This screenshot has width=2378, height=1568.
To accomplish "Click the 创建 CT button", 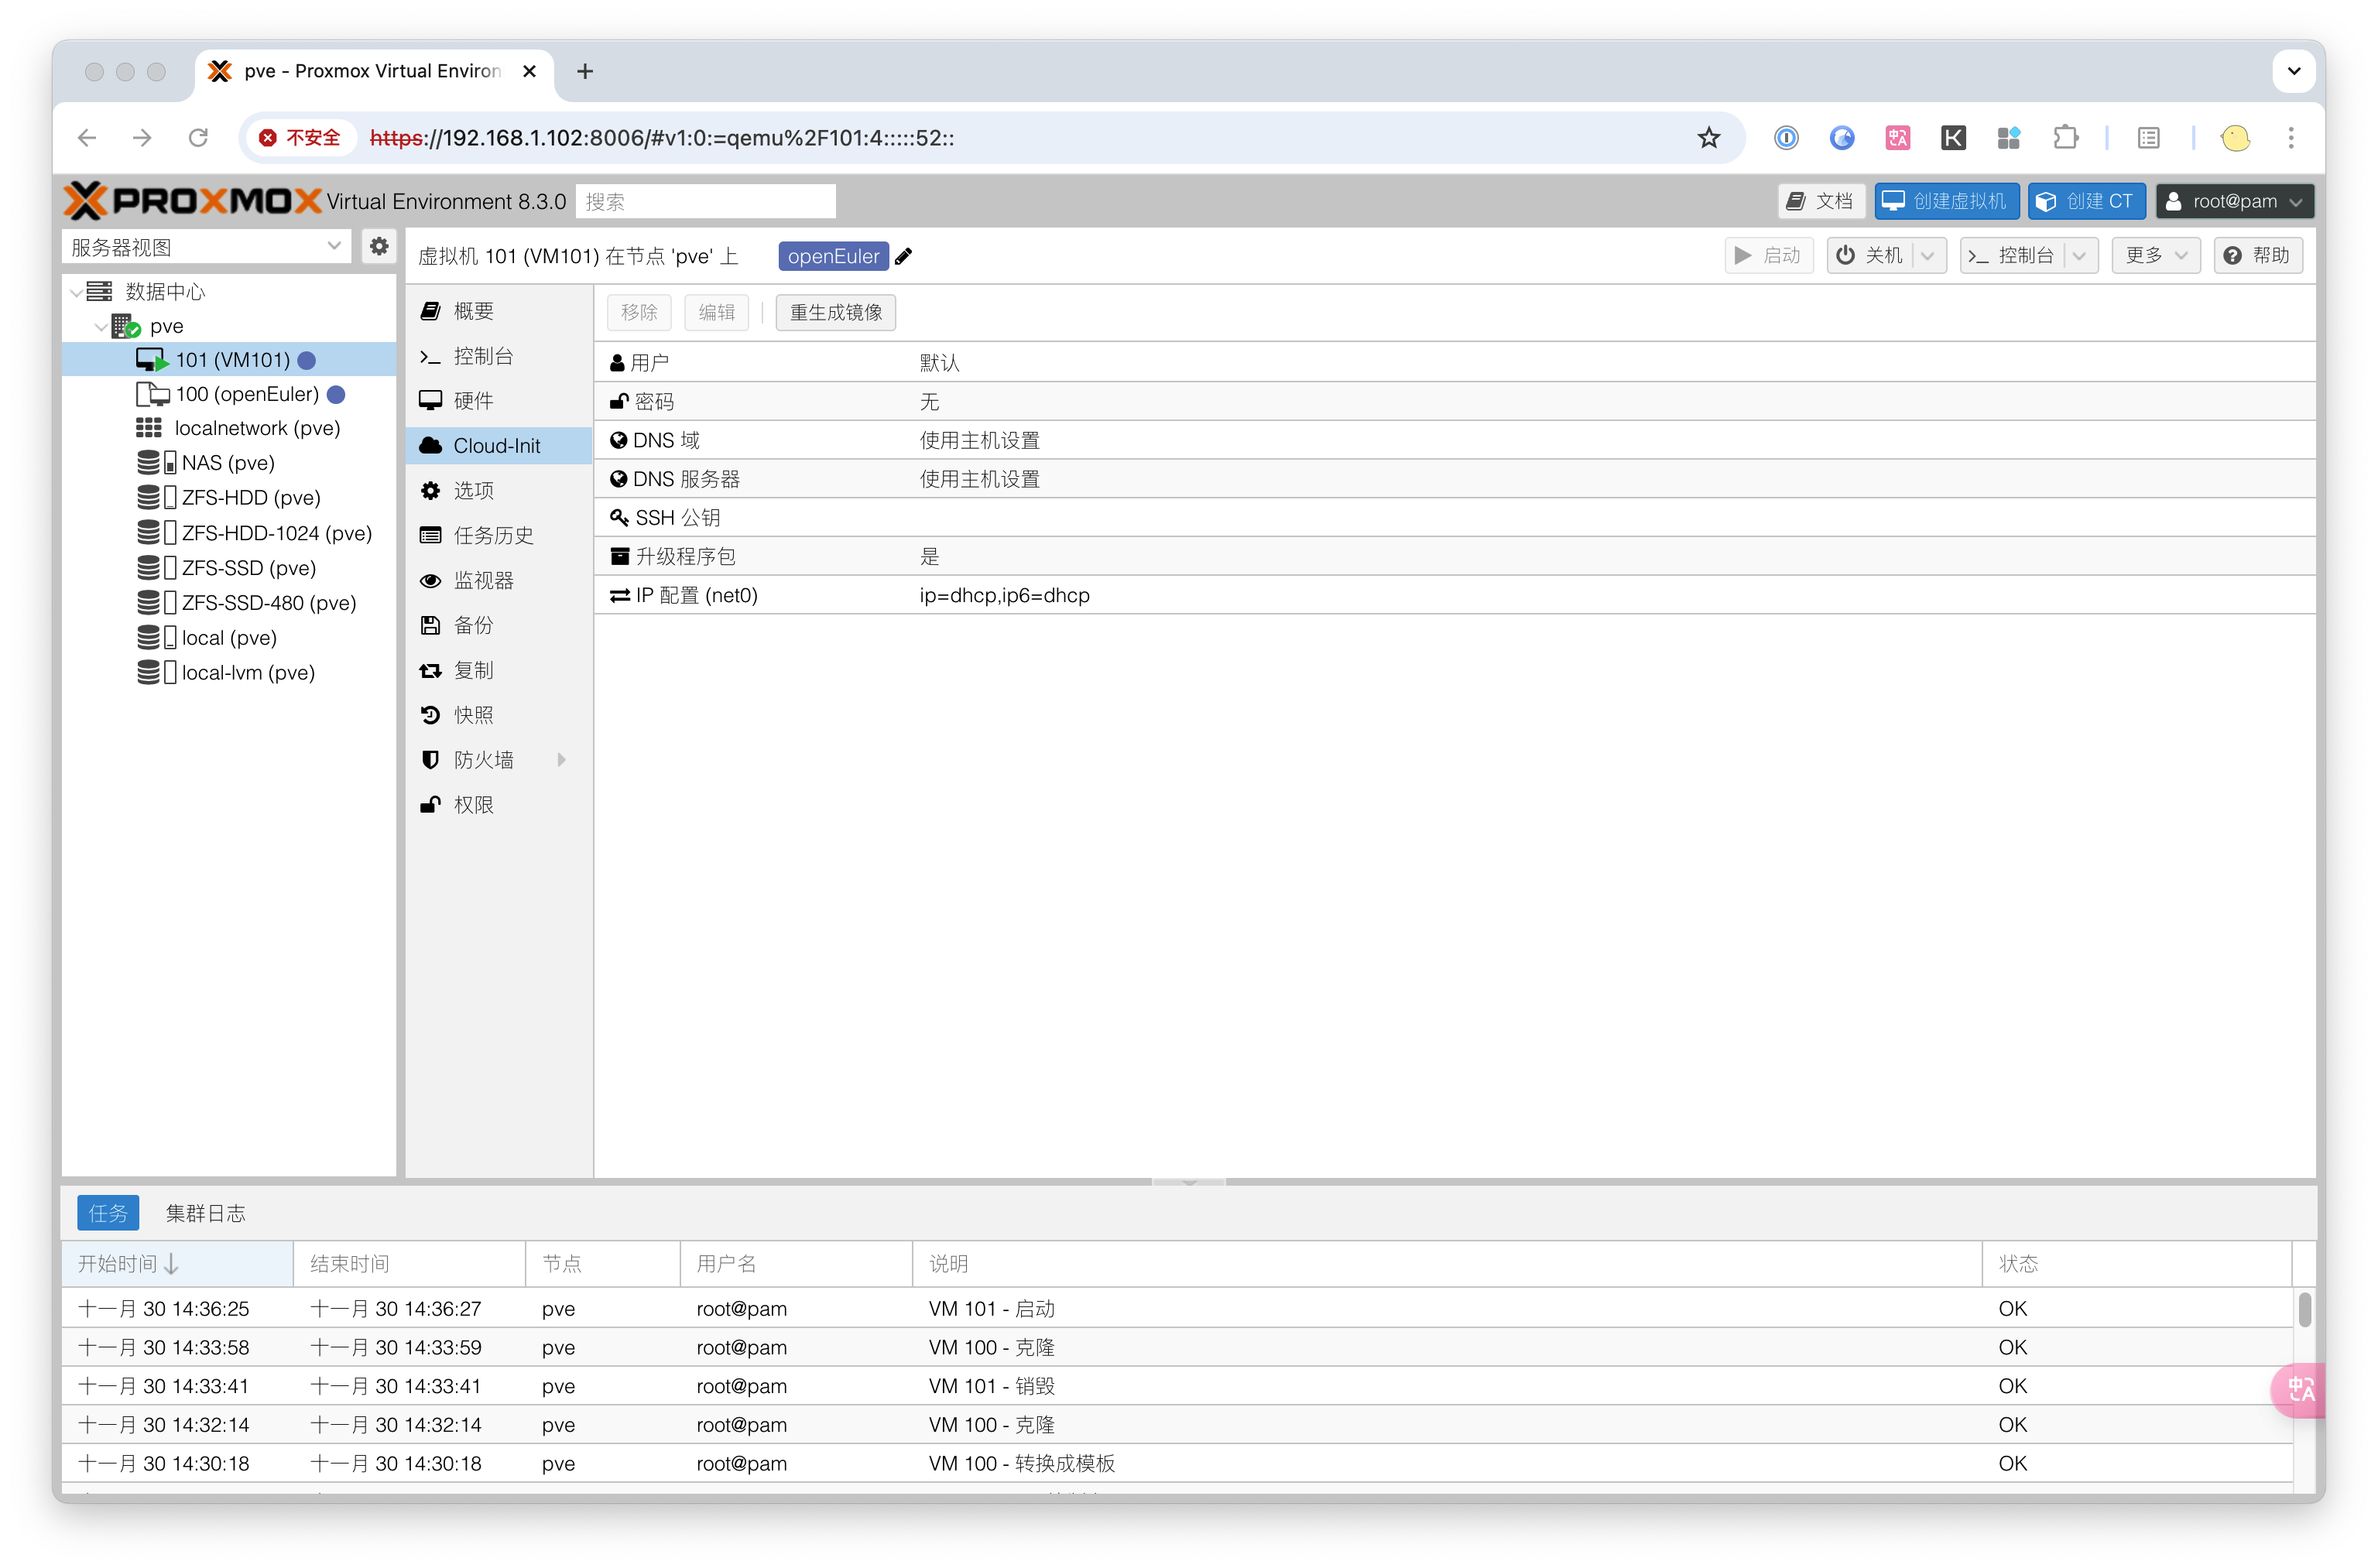I will click(x=2086, y=201).
